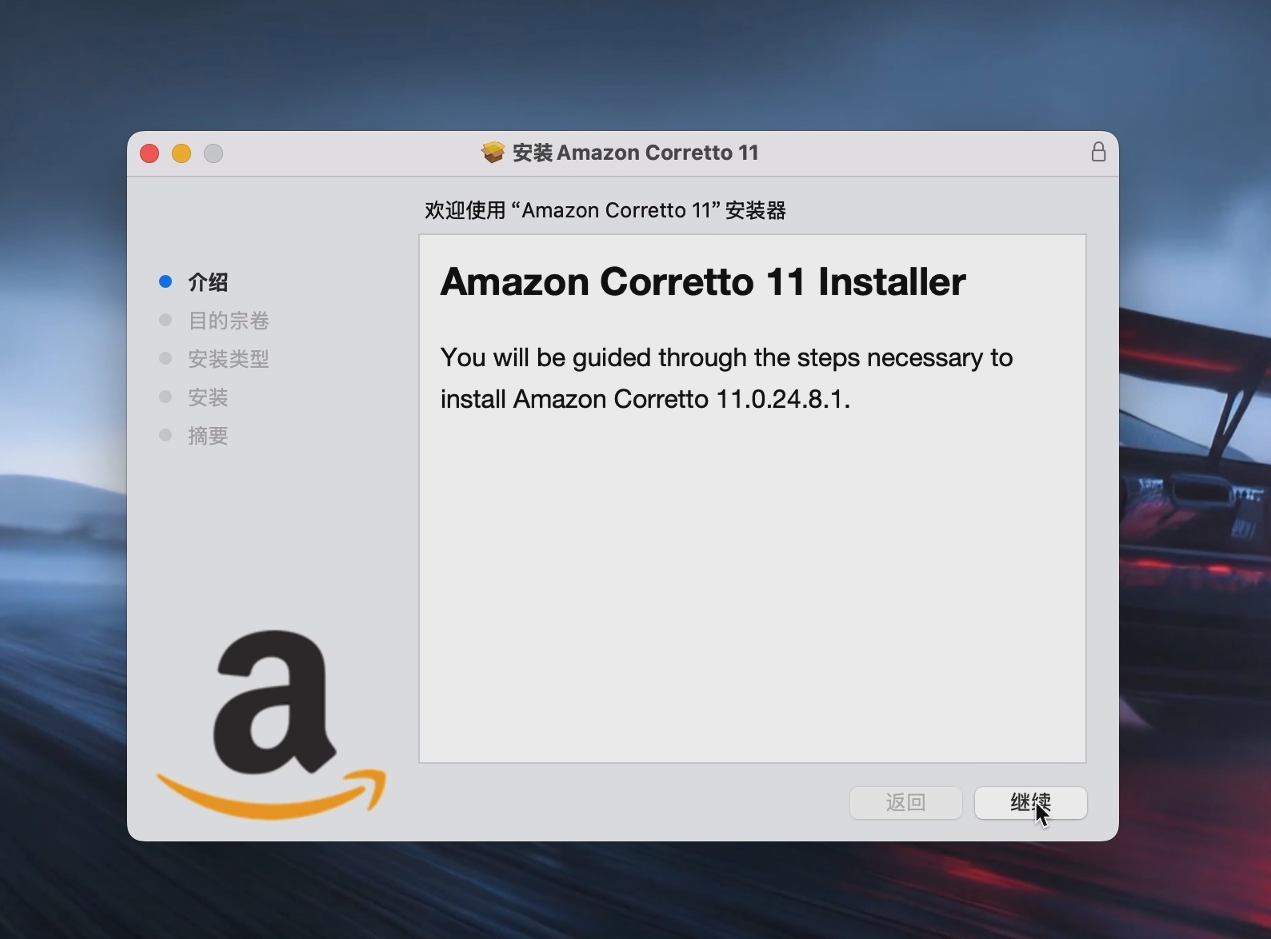The height and width of the screenshot is (939, 1271).
Task: Click the window title 安装 Amazon Corretto 11
Action: point(635,153)
